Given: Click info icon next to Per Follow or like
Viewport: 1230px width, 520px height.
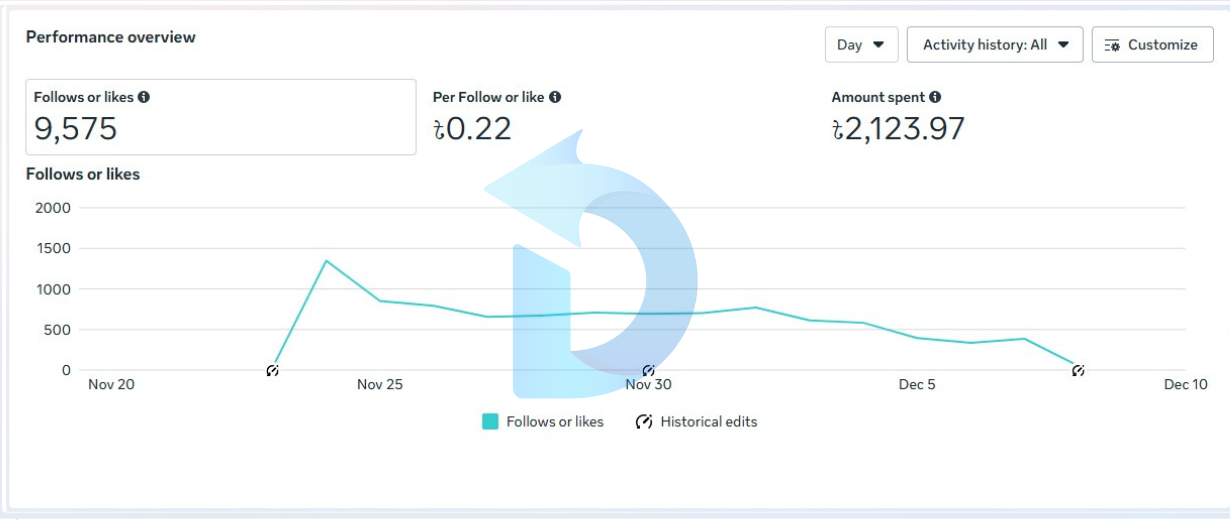Looking at the screenshot, I should tap(555, 97).
